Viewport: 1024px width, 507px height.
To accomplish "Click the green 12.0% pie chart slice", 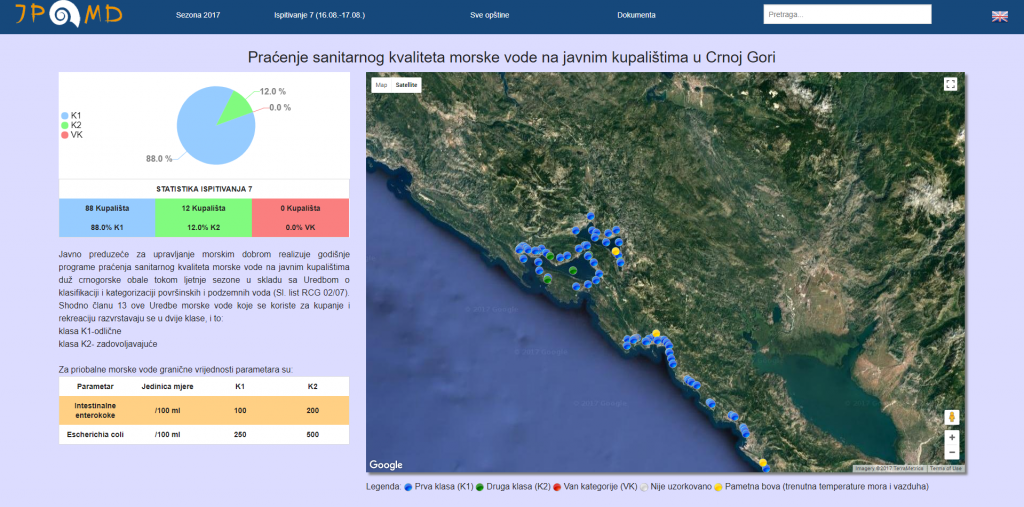I will pyautogui.click(x=234, y=108).
